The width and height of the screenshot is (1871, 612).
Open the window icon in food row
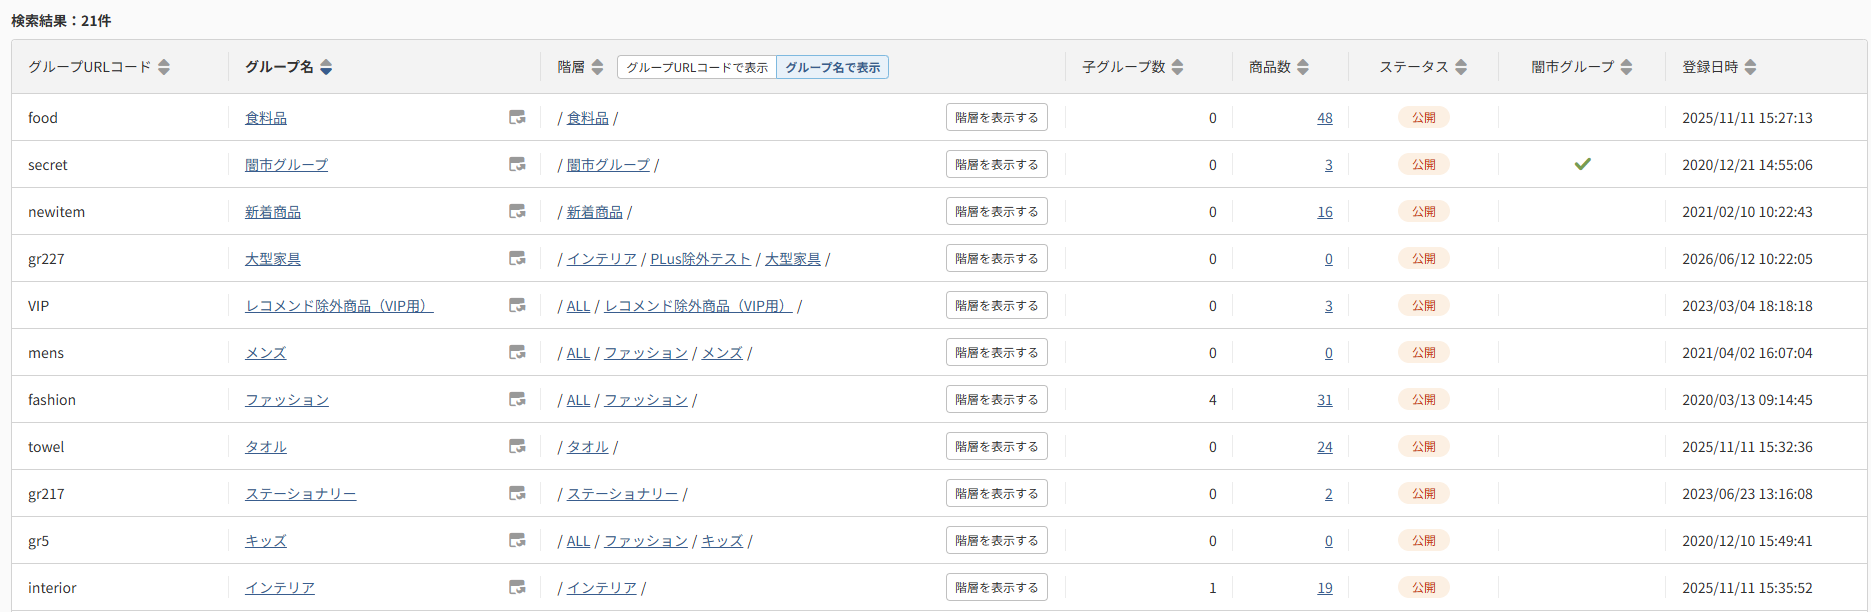[517, 118]
